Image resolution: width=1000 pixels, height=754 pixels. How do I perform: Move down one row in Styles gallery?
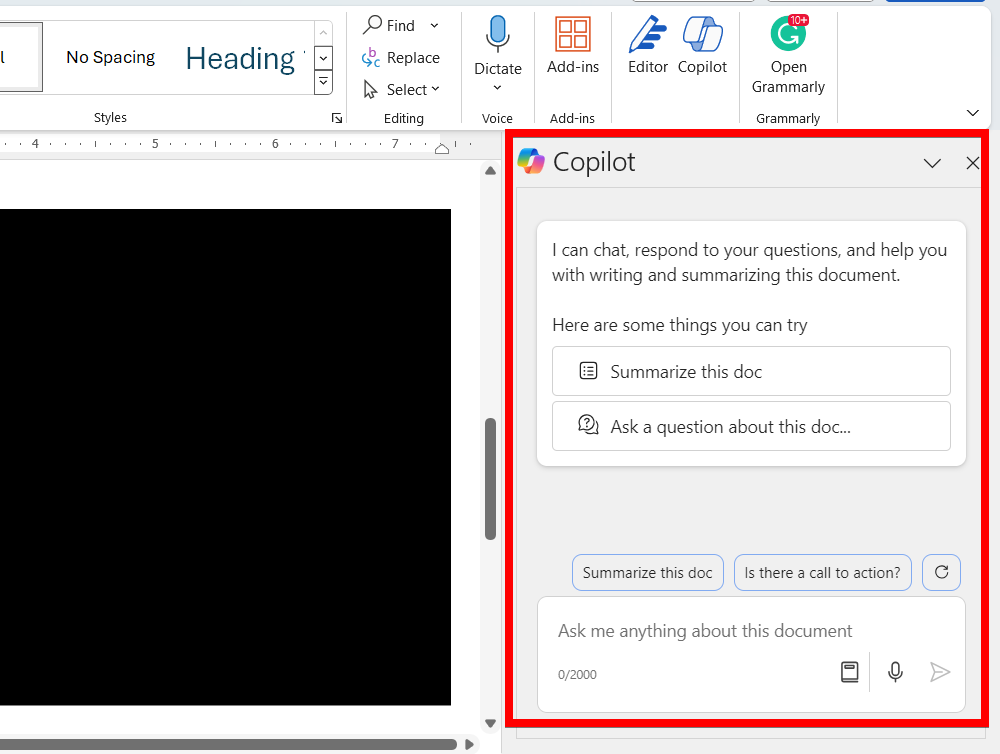(x=323, y=58)
